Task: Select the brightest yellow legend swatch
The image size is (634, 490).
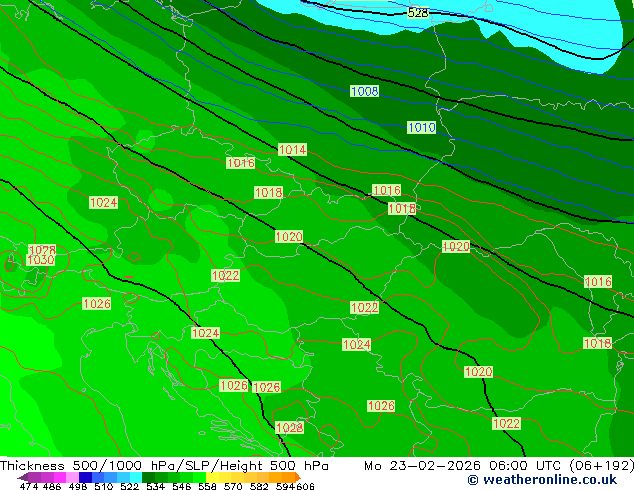Action: [212, 477]
